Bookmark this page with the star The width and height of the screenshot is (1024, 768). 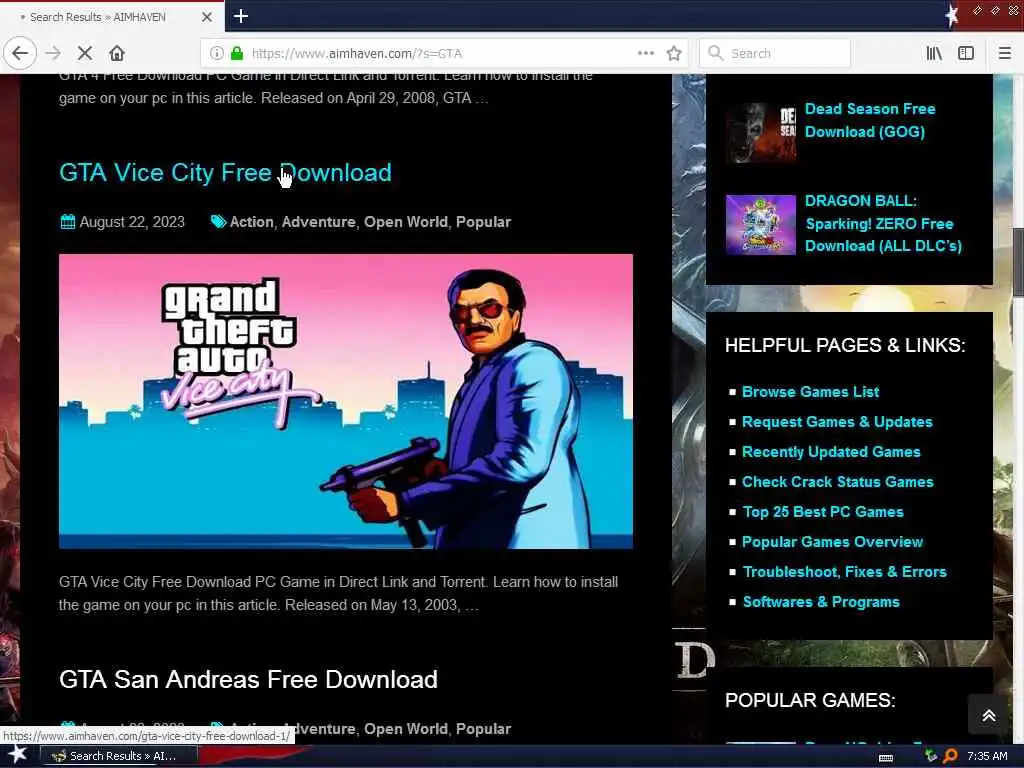tap(674, 53)
